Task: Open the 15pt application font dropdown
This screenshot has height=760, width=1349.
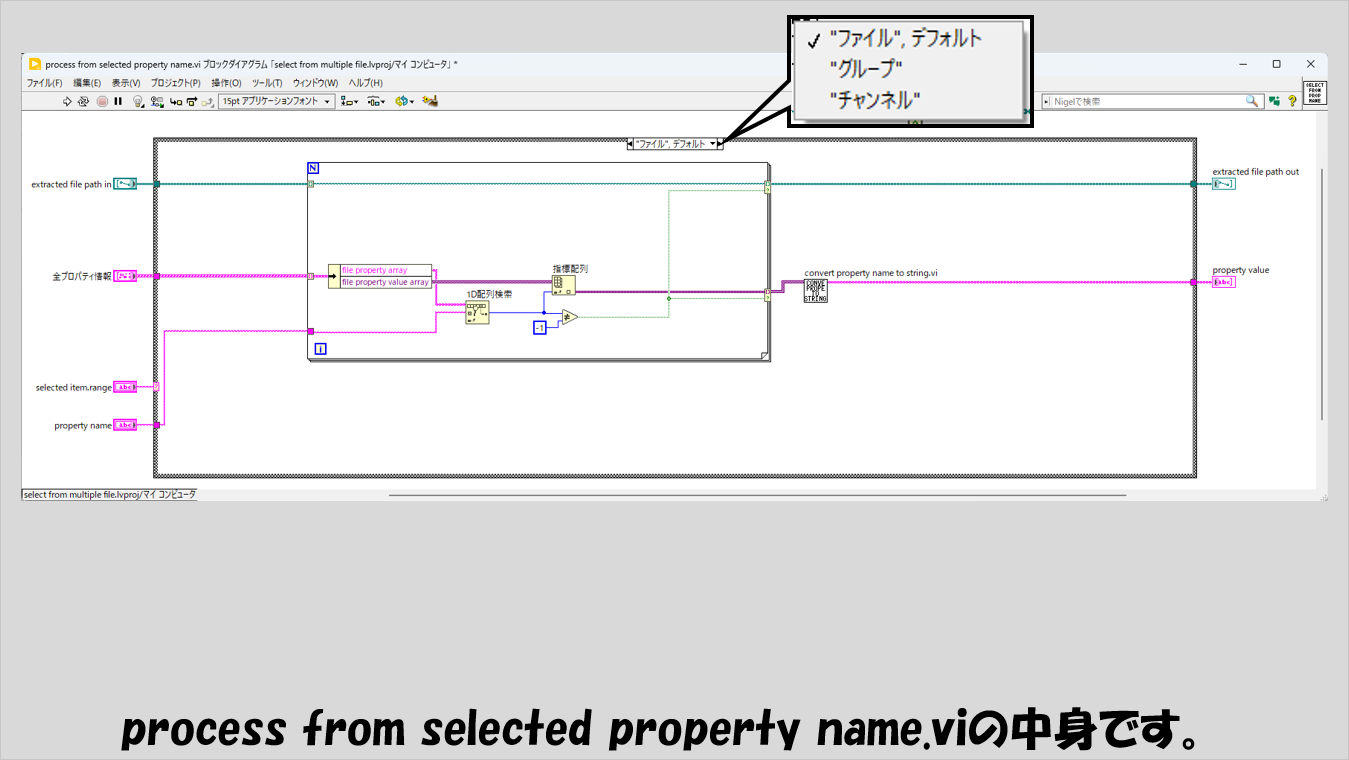Action: [277, 101]
